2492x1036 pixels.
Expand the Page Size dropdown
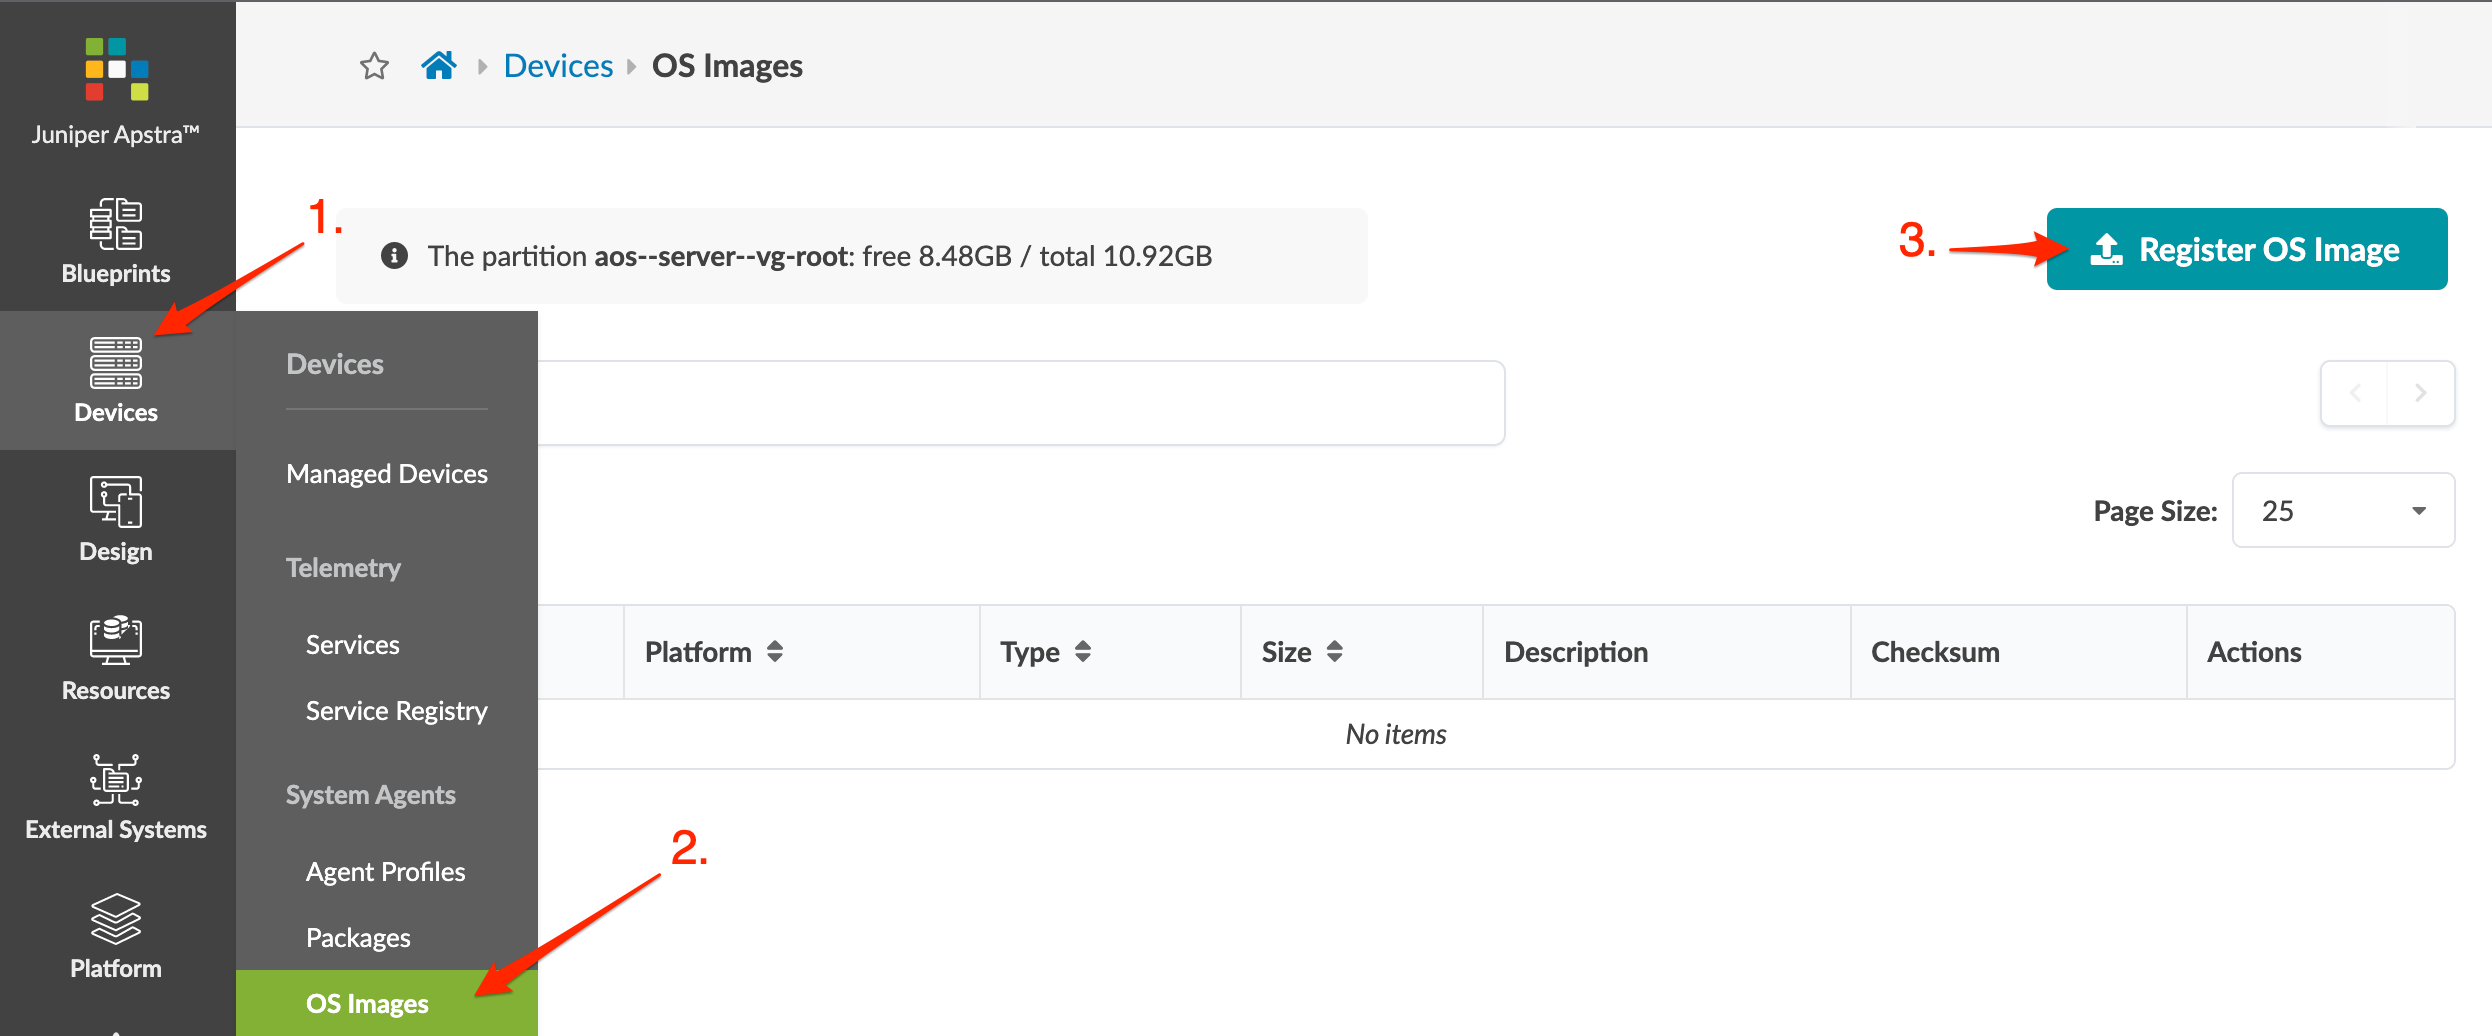pyautogui.click(x=2342, y=511)
